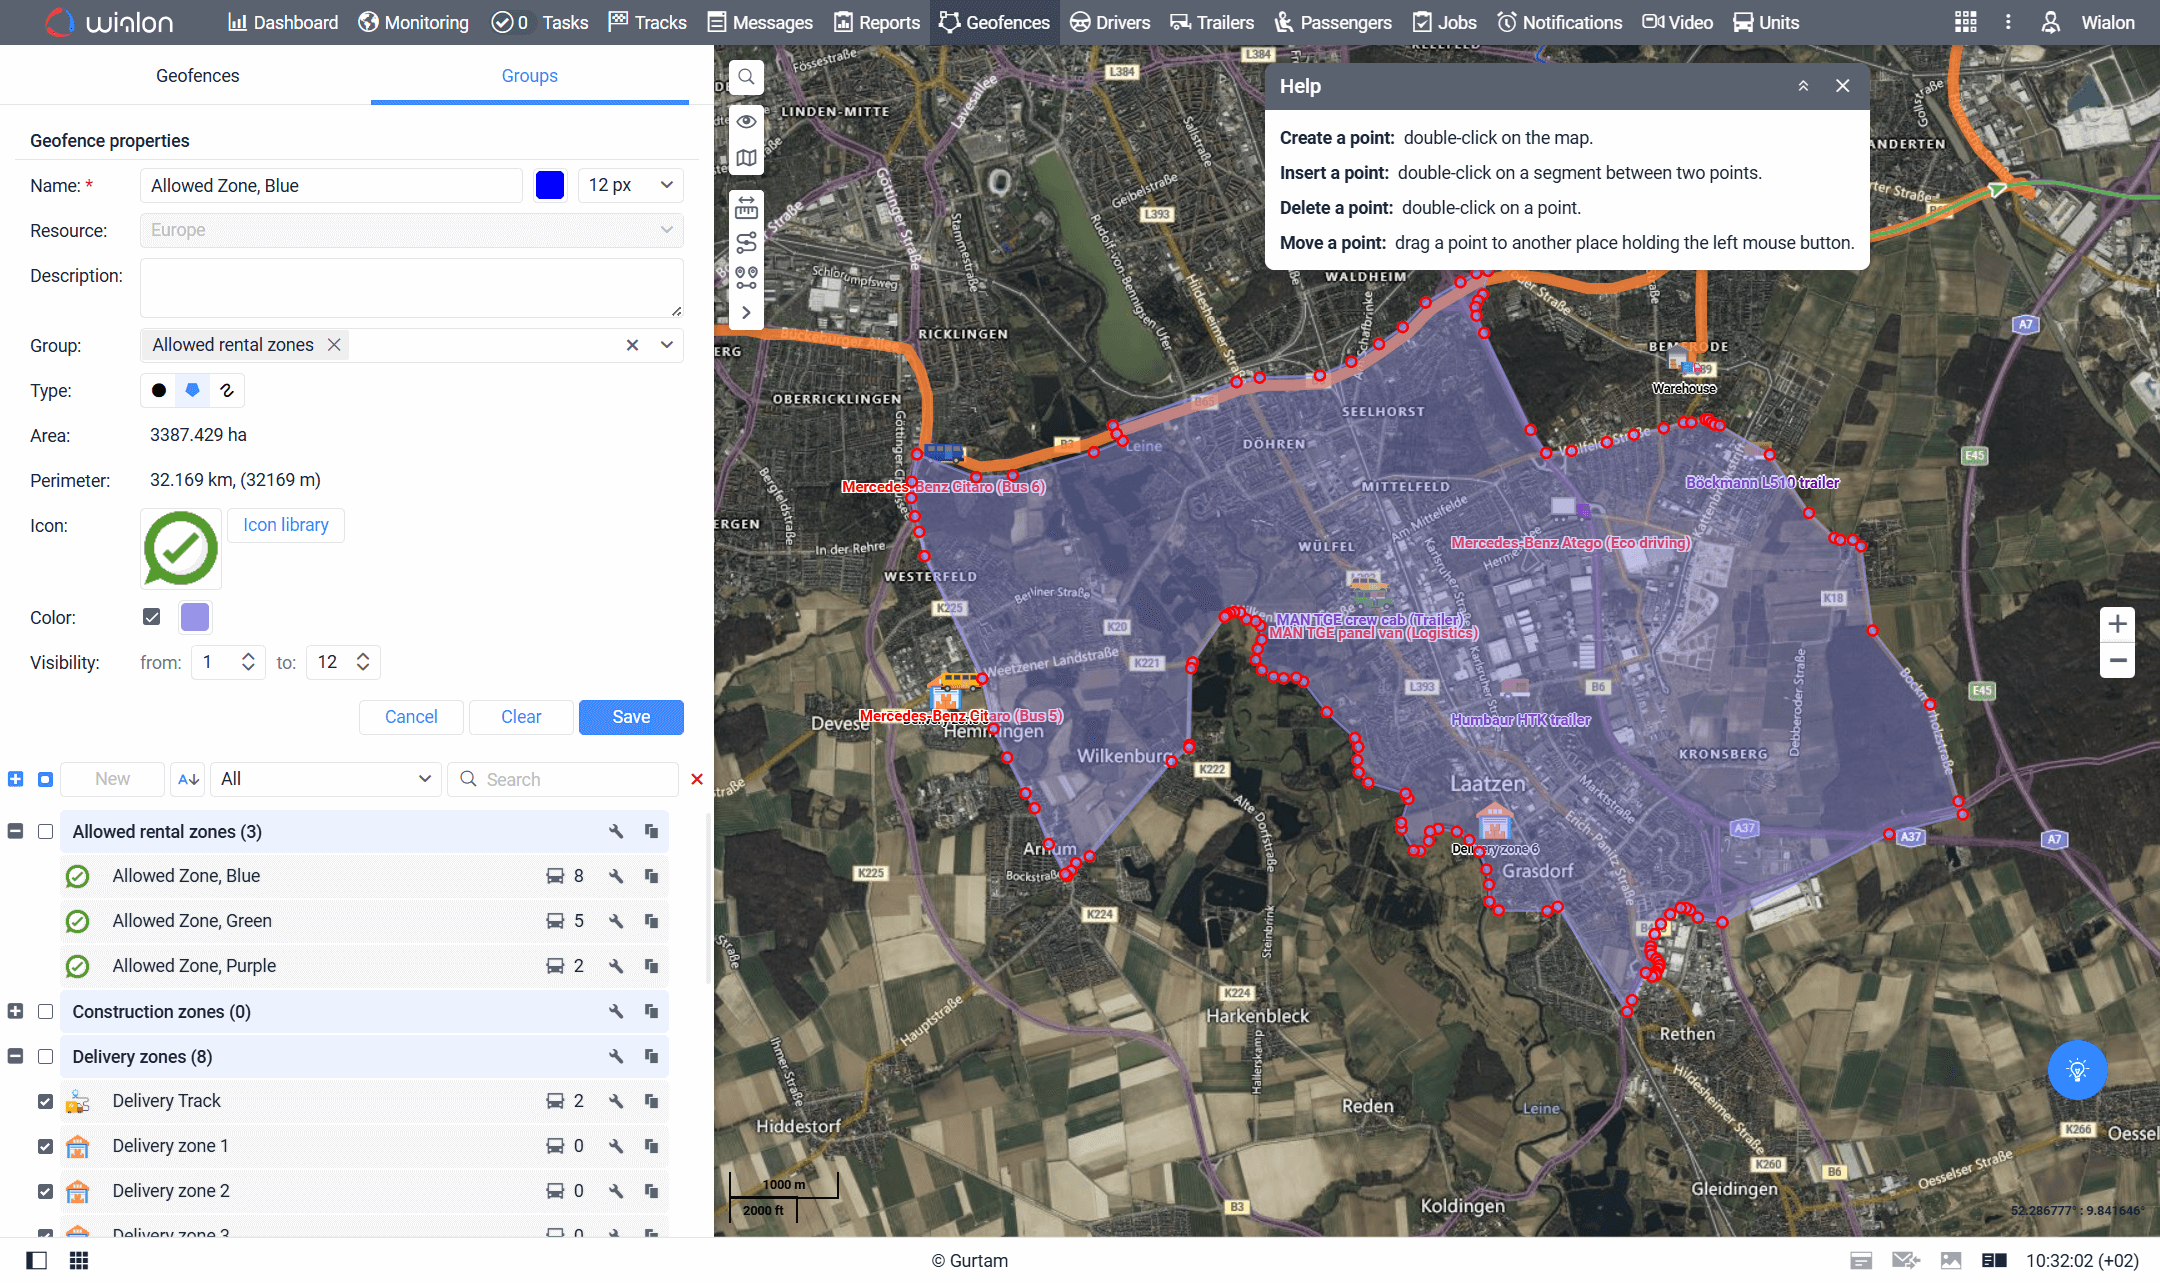The width and height of the screenshot is (2160, 1283).
Task: Switch to the Geofences tab
Action: pyautogui.click(x=197, y=75)
